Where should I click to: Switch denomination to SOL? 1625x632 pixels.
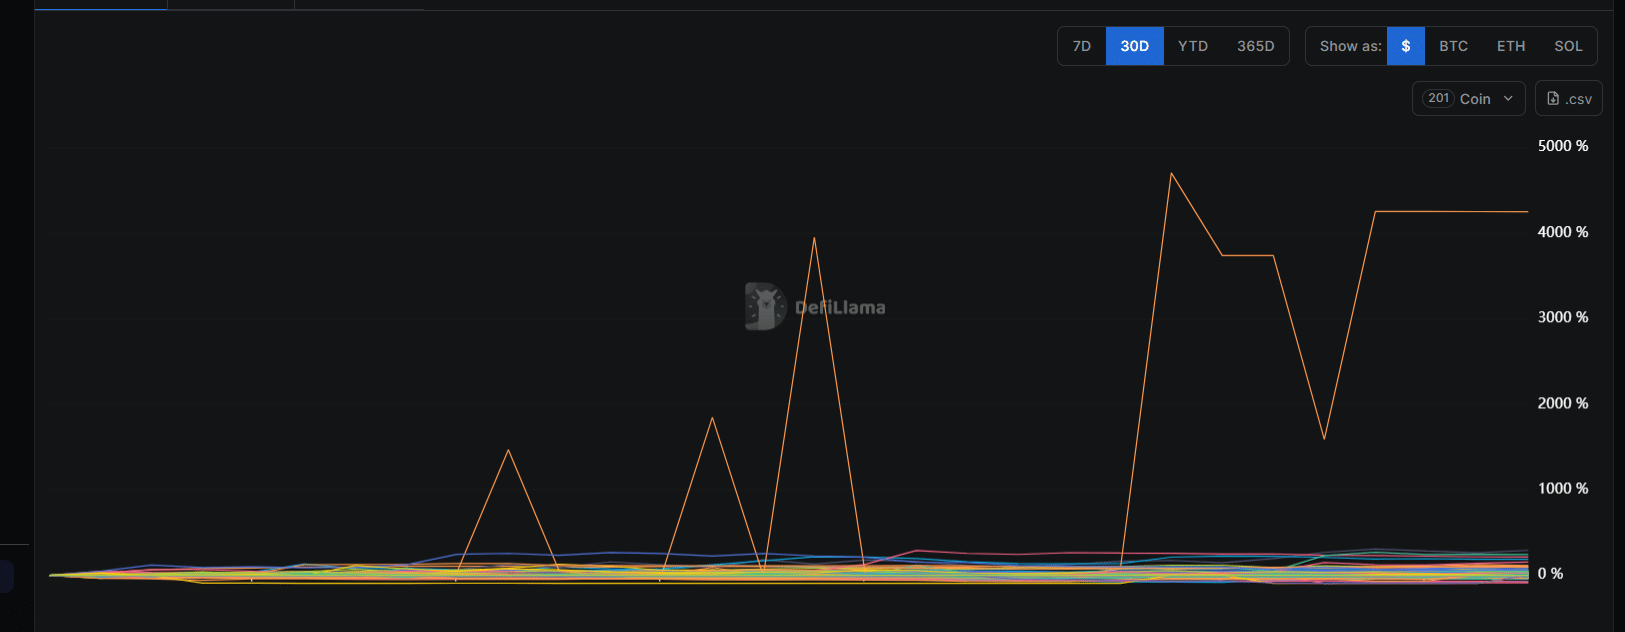[1568, 46]
